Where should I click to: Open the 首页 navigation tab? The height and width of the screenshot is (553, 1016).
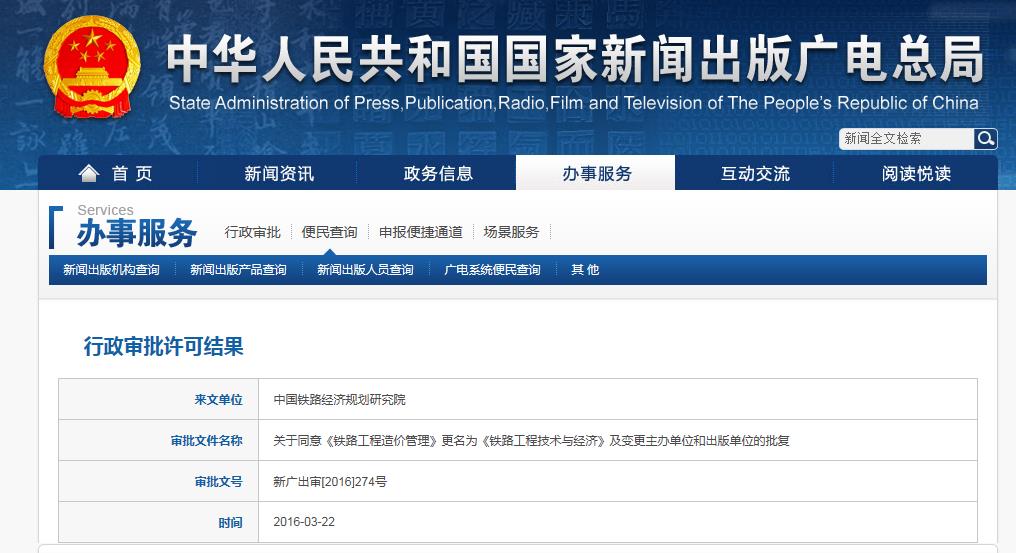coord(118,173)
